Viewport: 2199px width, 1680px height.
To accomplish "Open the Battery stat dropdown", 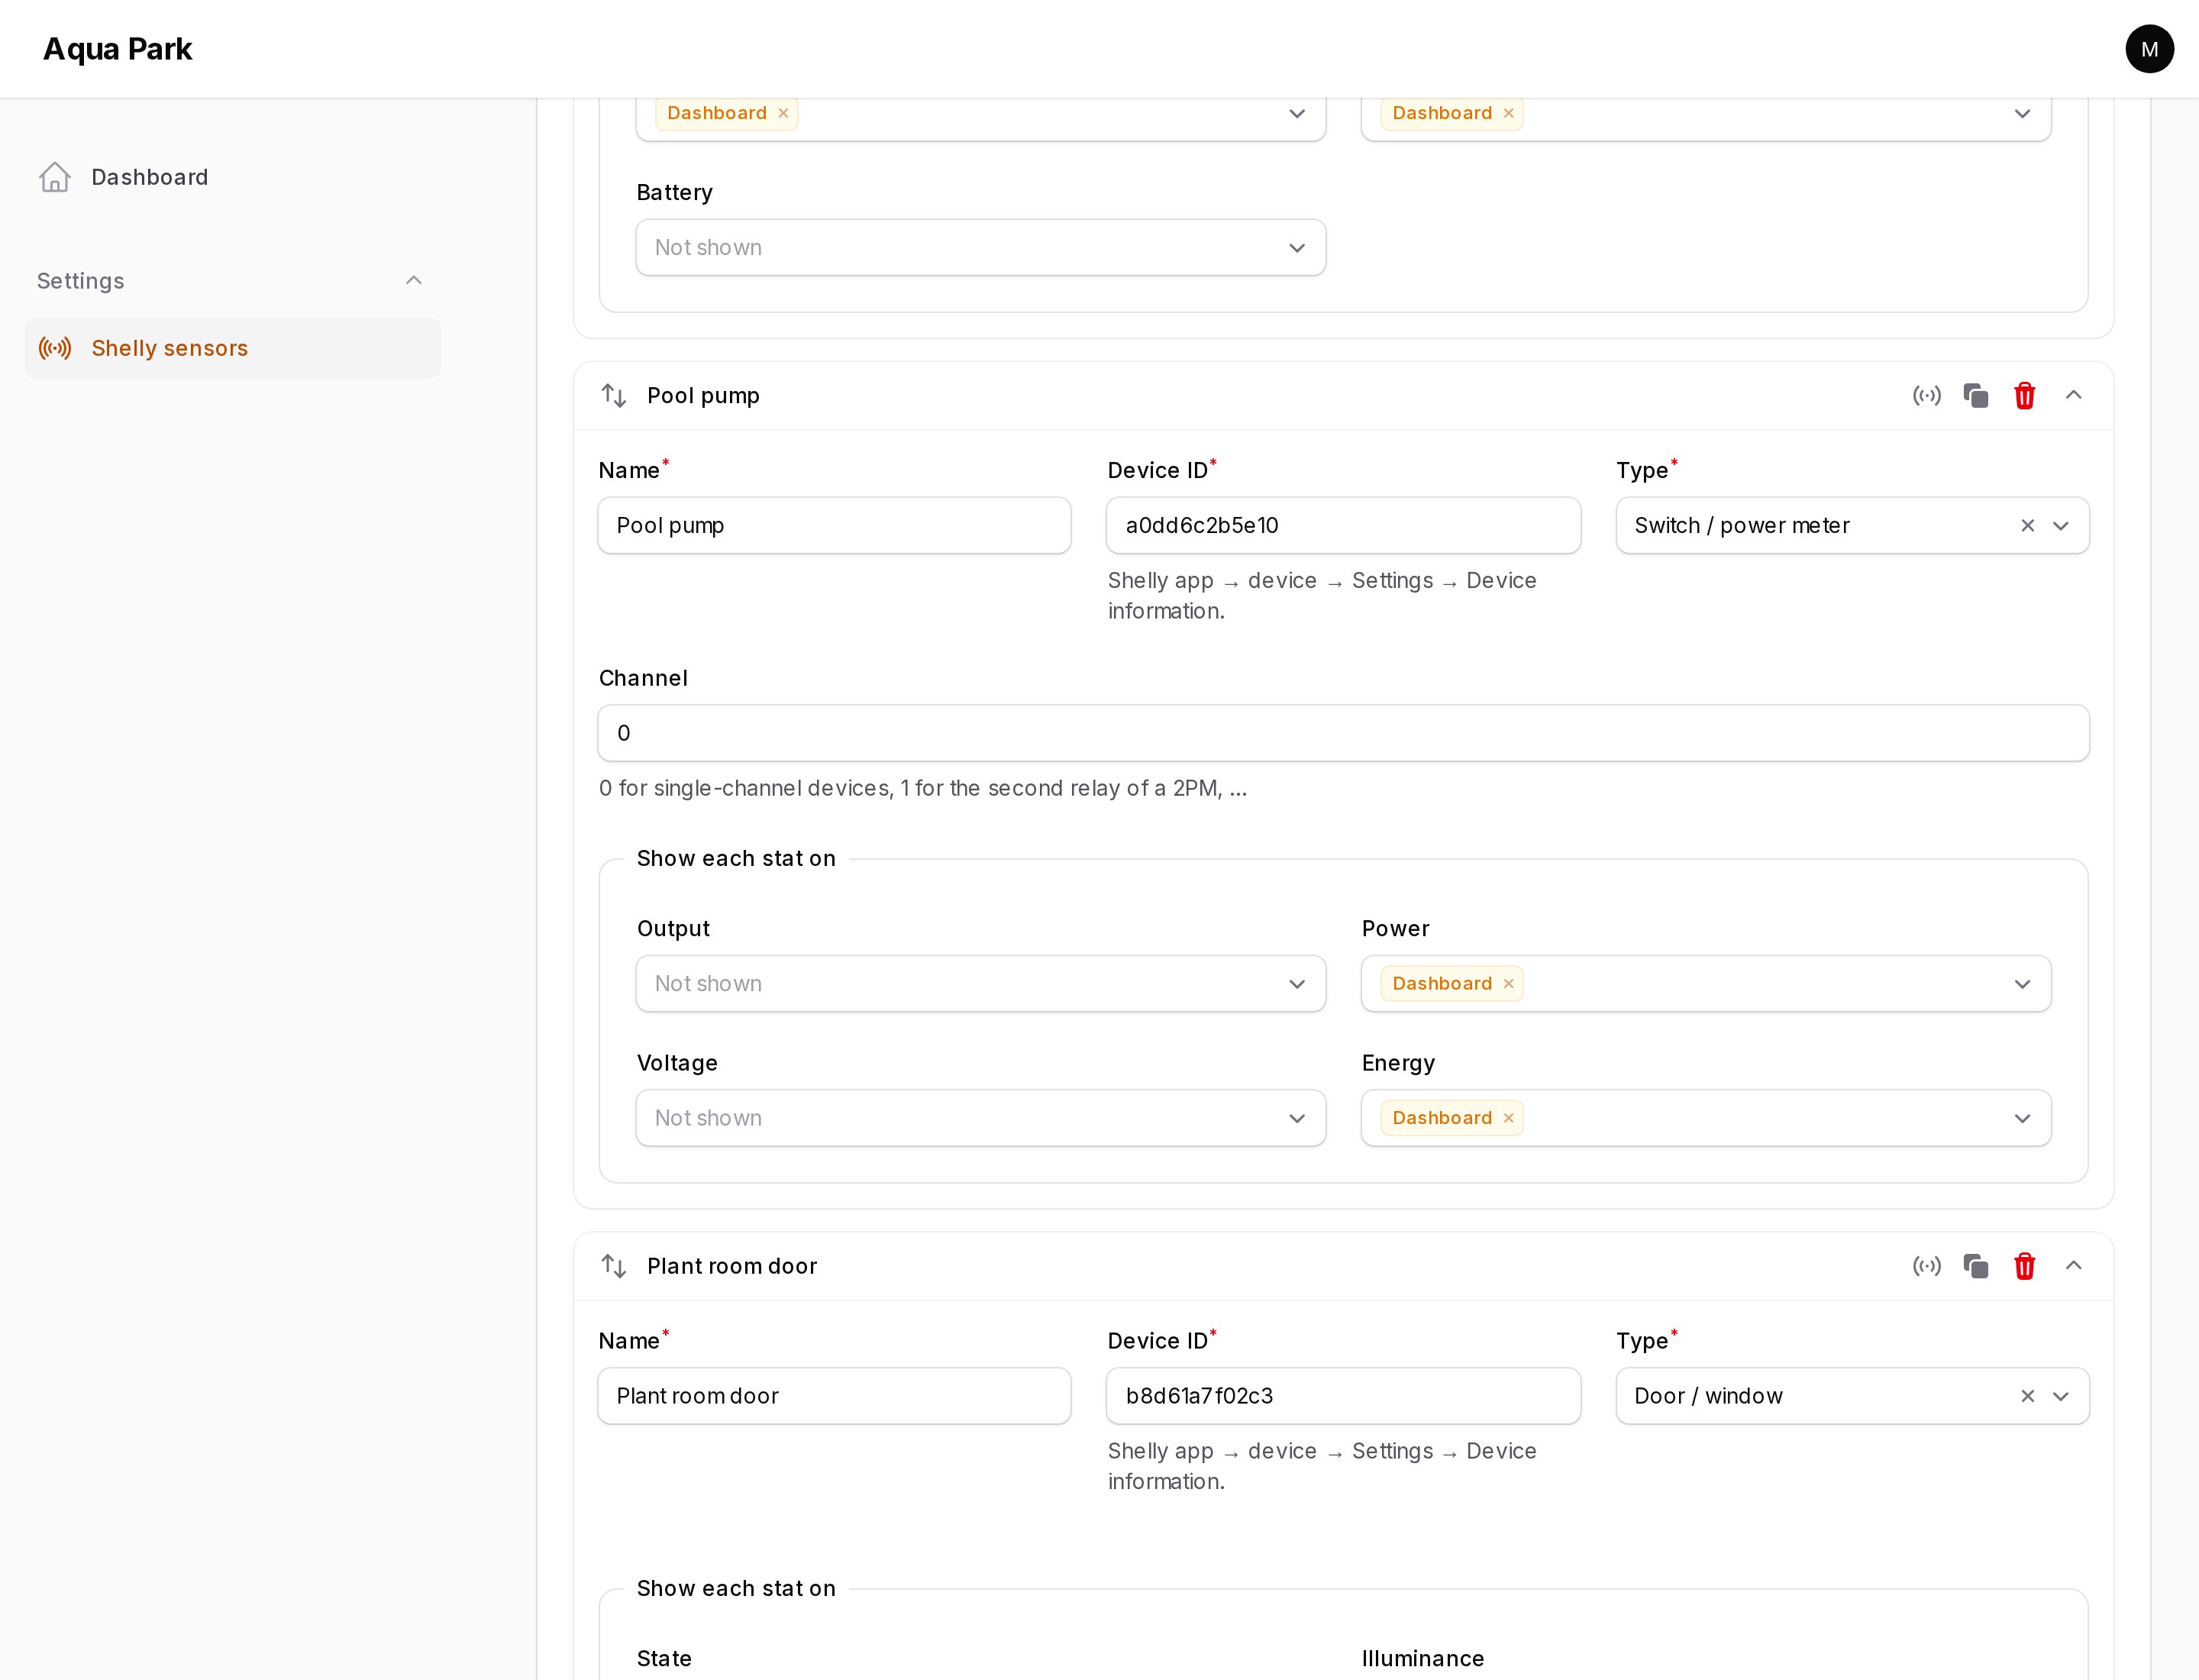I will click(980, 247).
